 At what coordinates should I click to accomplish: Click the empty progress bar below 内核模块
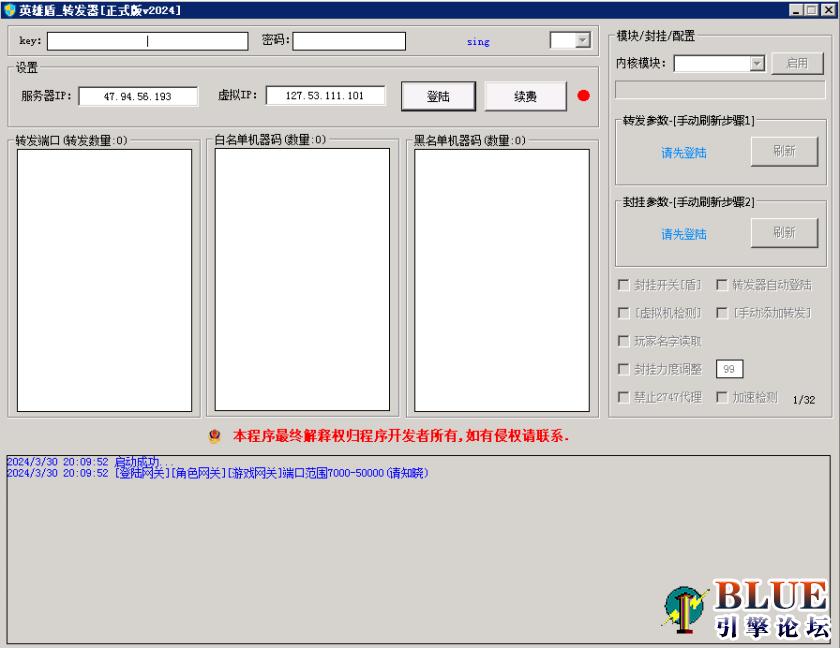[x=719, y=90]
